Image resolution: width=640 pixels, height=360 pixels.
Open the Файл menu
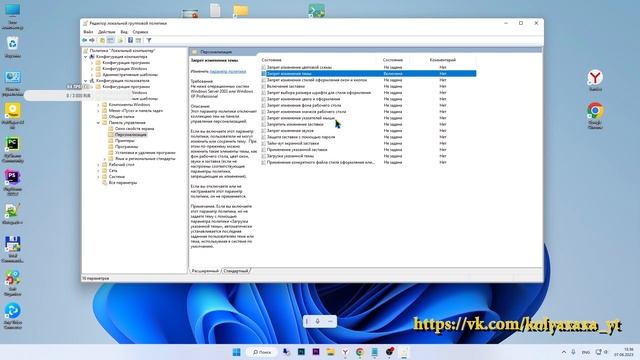click(88, 32)
